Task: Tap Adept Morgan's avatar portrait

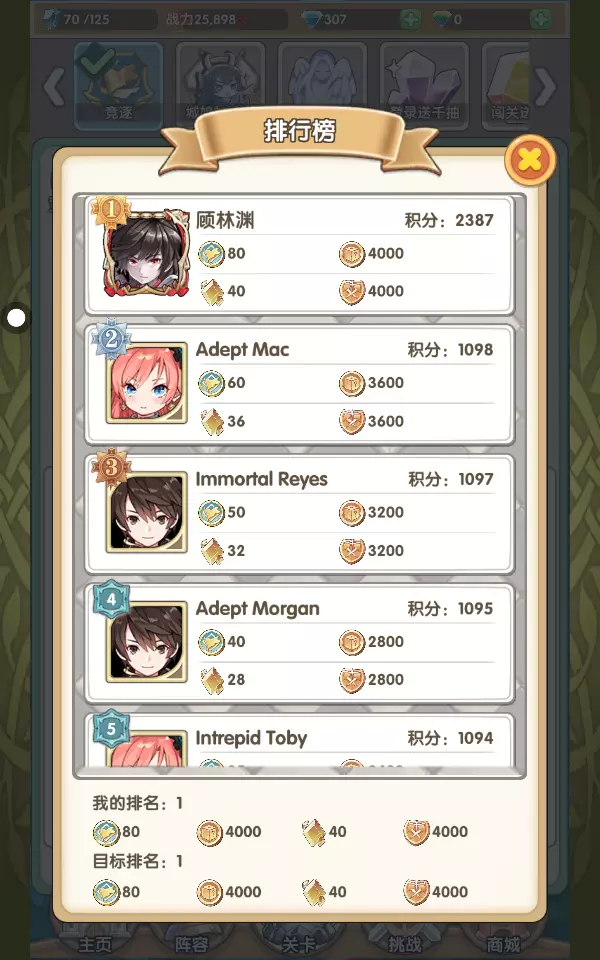Action: point(146,641)
